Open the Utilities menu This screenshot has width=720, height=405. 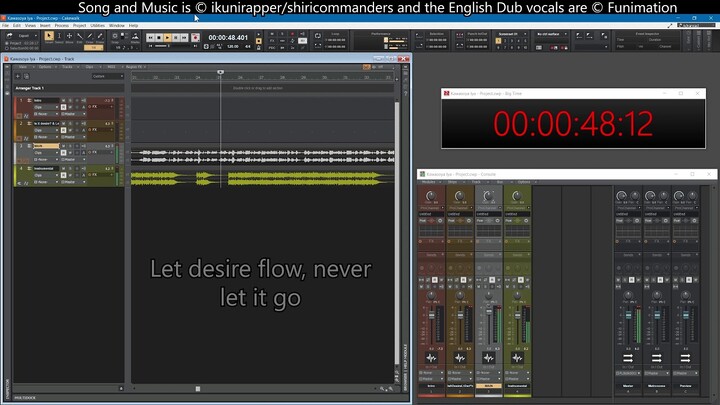98,25
